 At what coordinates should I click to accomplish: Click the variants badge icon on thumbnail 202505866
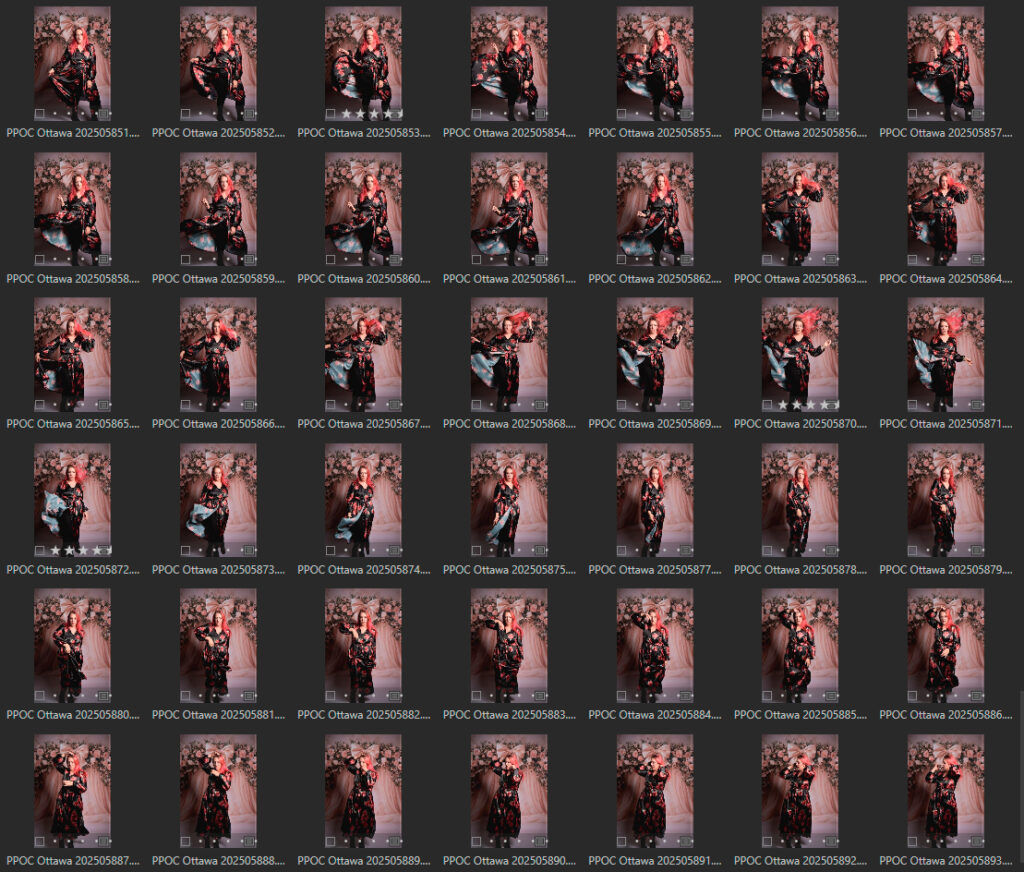pyautogui.click(x=249, y=405)
